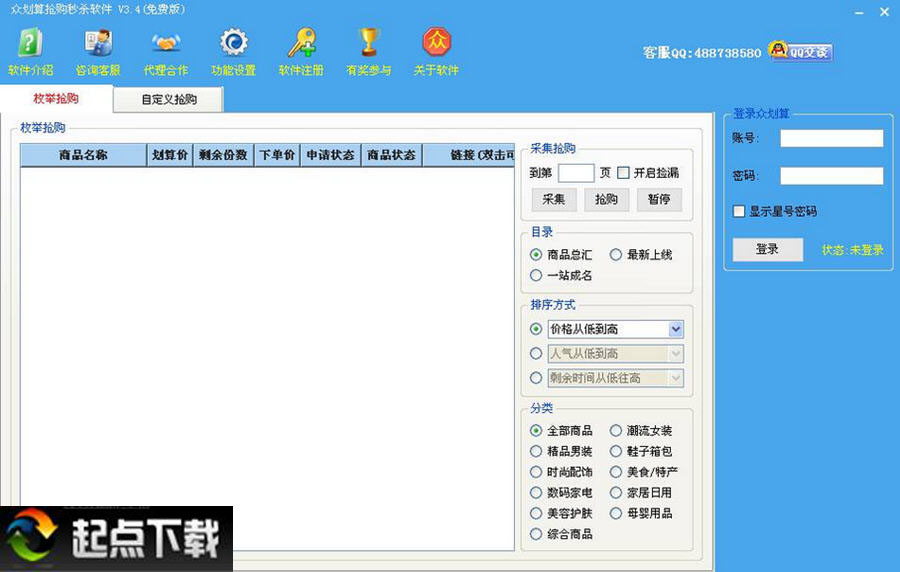This screenshot has height=572, width=900.
Task: Click the 链接 column header
Action: pos(468,155)
